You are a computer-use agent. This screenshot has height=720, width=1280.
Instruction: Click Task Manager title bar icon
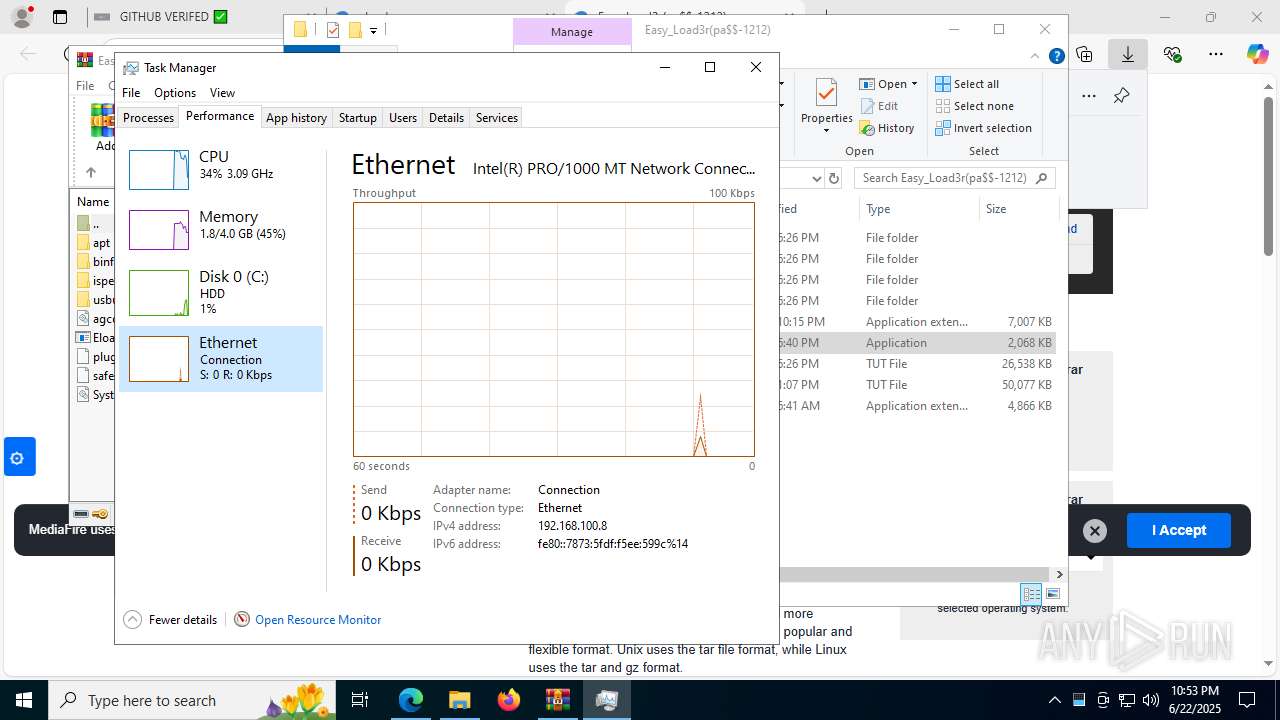pos(131,68)
